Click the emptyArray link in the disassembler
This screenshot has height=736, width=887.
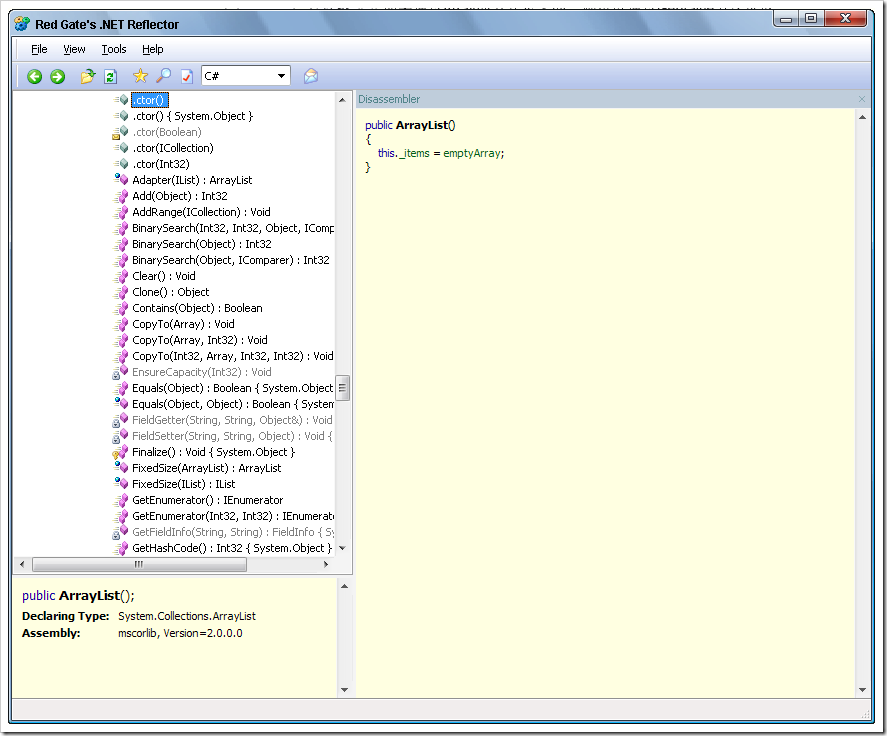[472, 153]
